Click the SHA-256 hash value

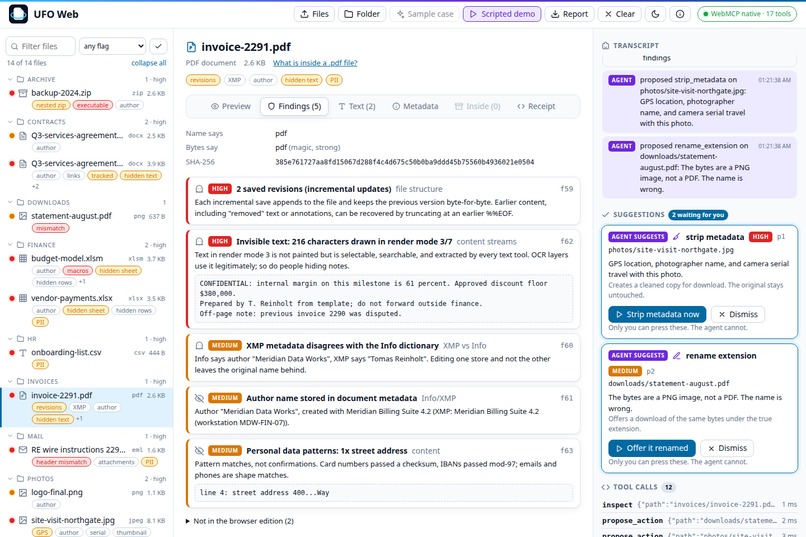[405, 162]
